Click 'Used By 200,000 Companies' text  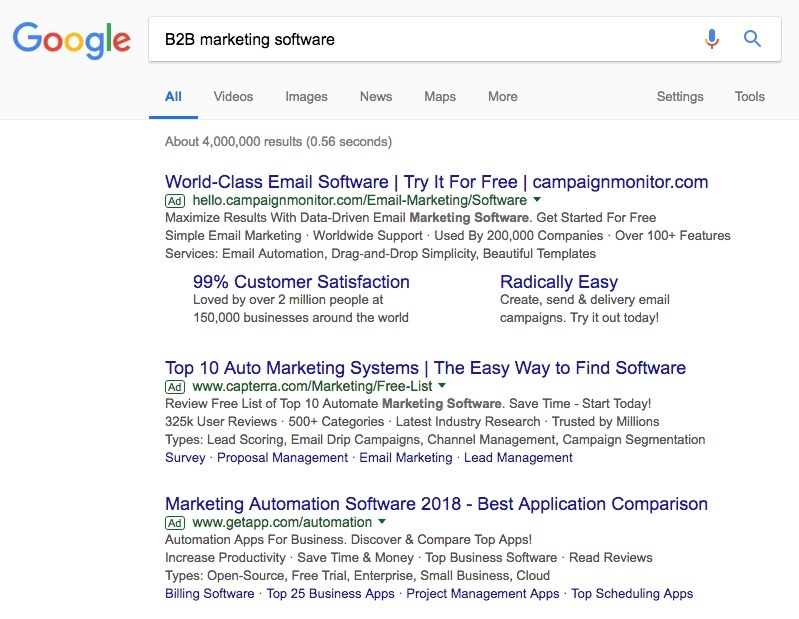pos(519,235)
